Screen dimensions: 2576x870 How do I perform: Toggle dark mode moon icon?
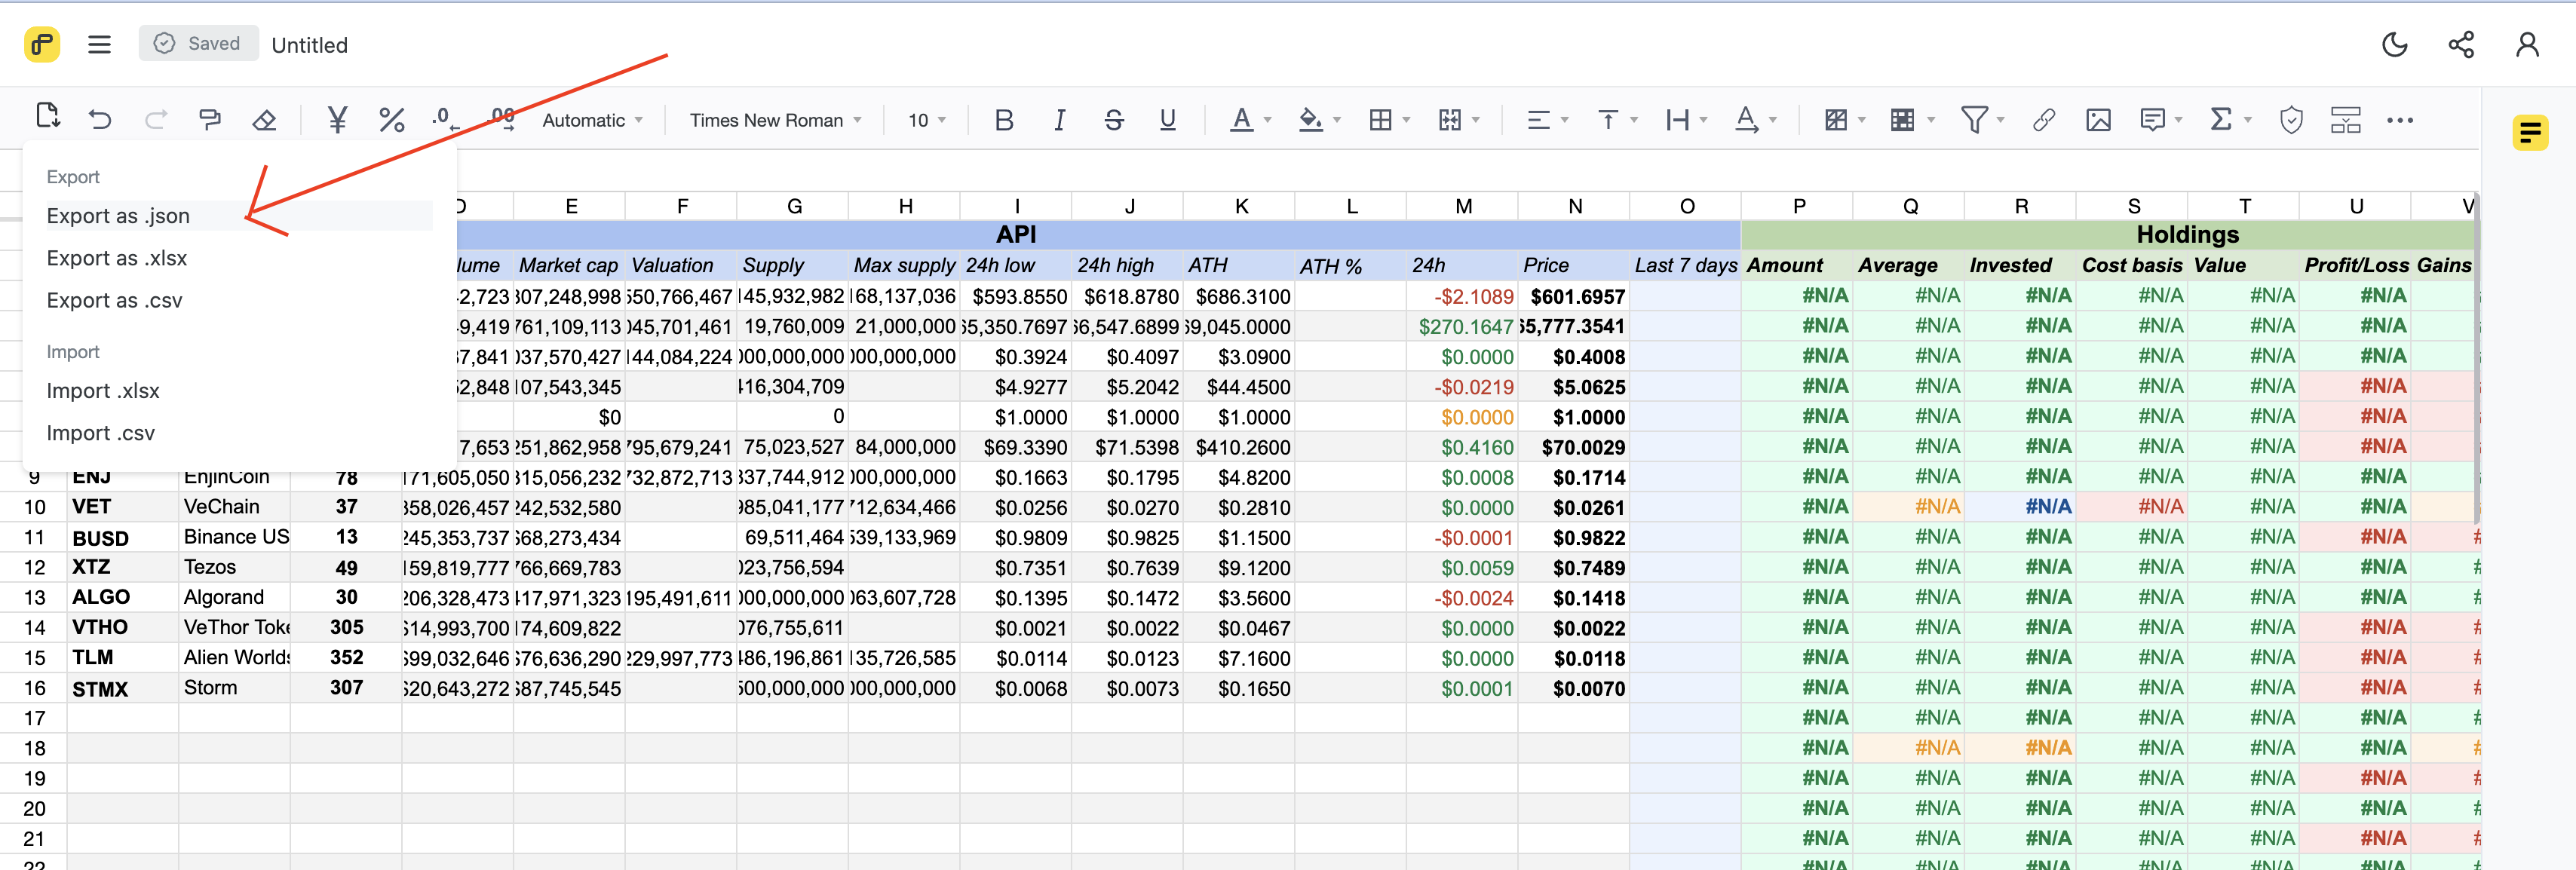coord(2394,44)
